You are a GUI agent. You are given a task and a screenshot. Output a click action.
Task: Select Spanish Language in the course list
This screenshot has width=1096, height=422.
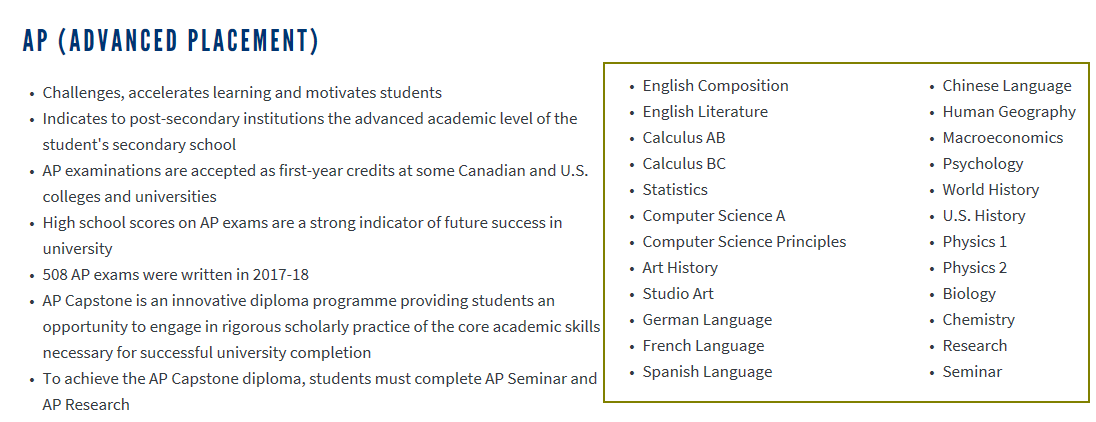click(x=707, y=372)
